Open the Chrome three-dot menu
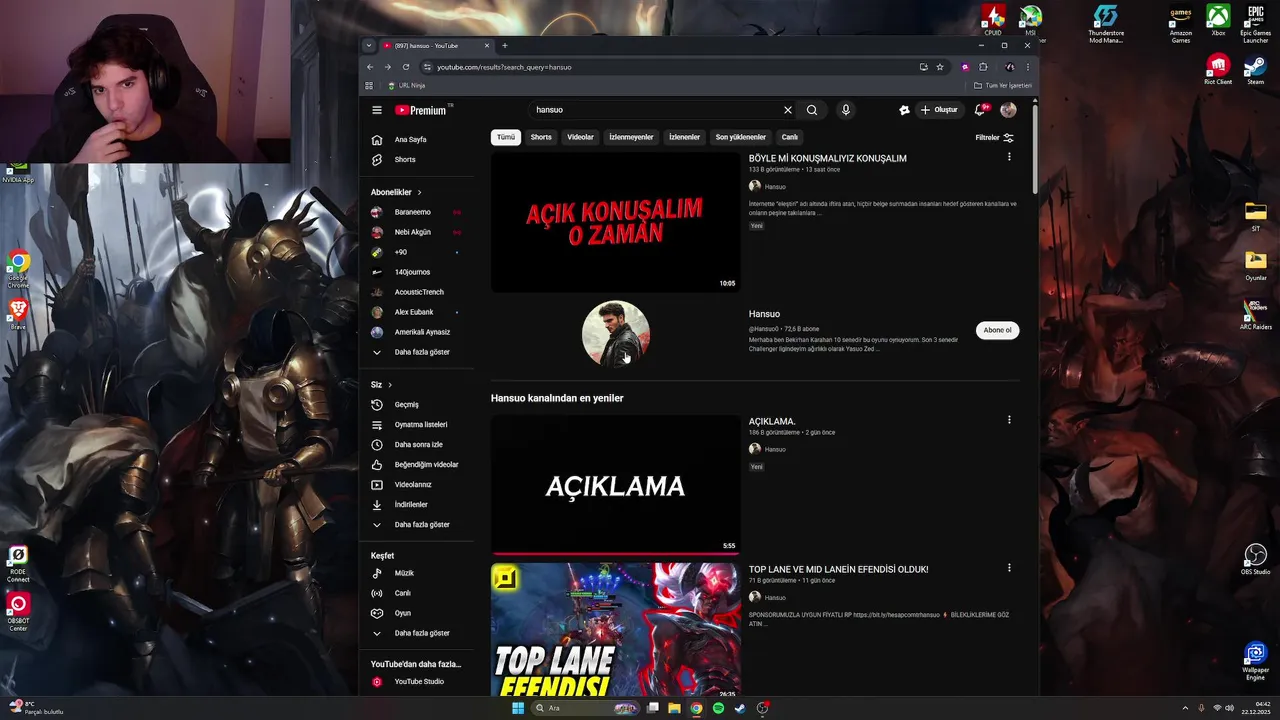 point(1027,67)
